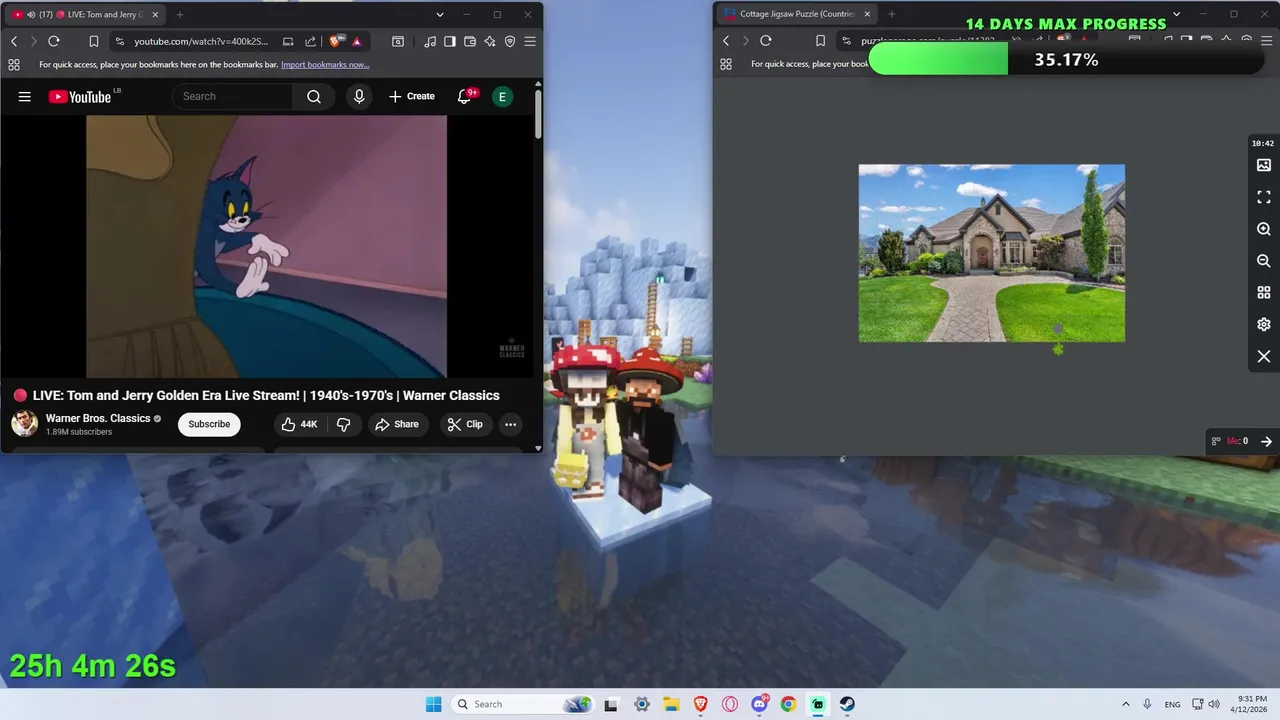Image resolution: width=1280 pixels, height=720 pixels.
Task: Click the Tom and Jerry video player
Action: 266,246
